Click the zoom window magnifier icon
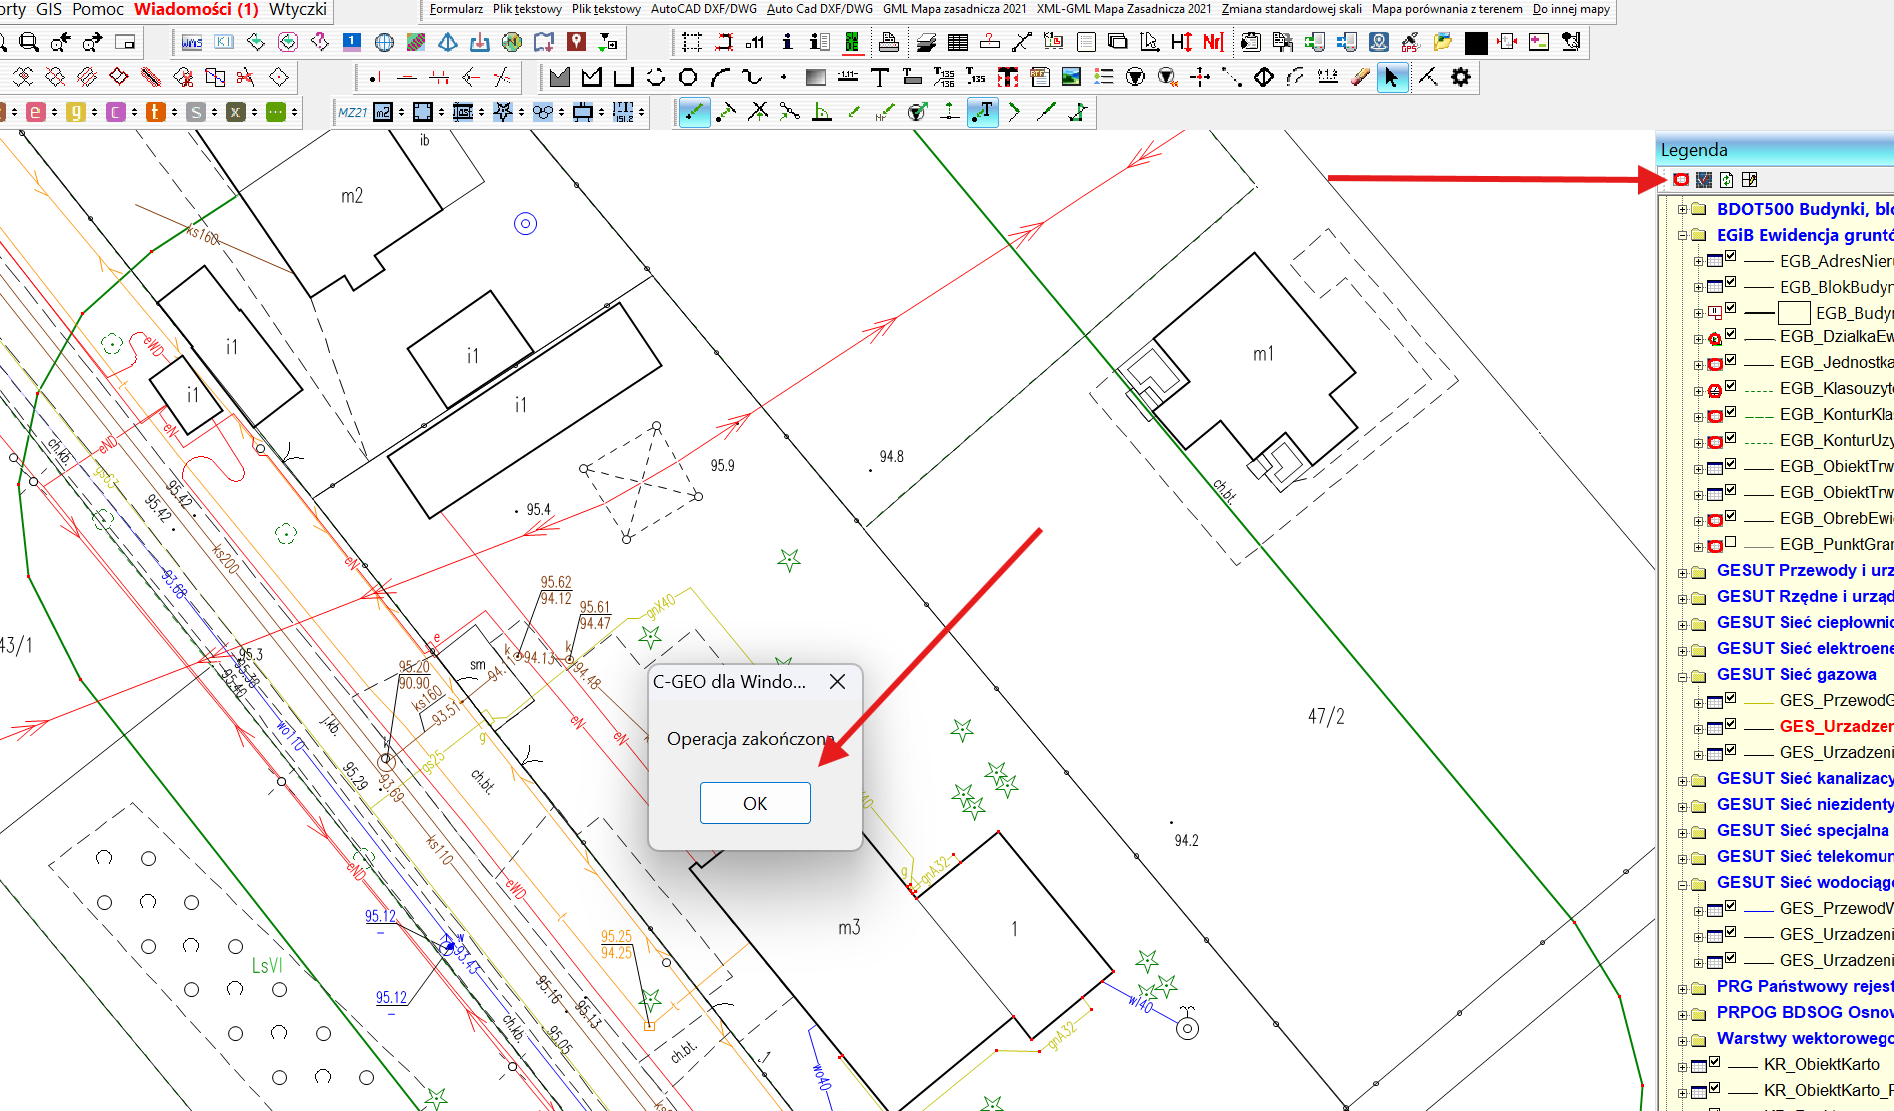Screen dimensions: 1894x1111 (29, 42)
